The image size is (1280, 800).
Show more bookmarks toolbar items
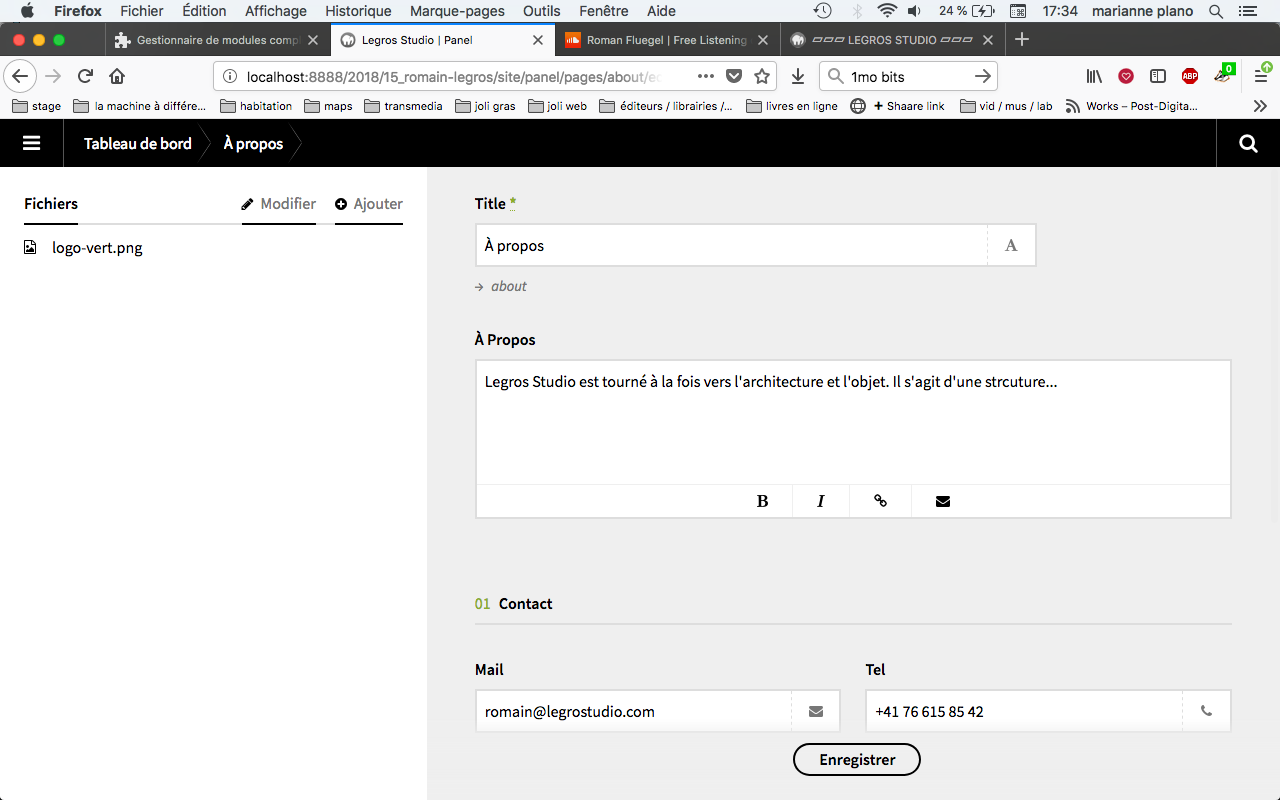coord(1260,106)
